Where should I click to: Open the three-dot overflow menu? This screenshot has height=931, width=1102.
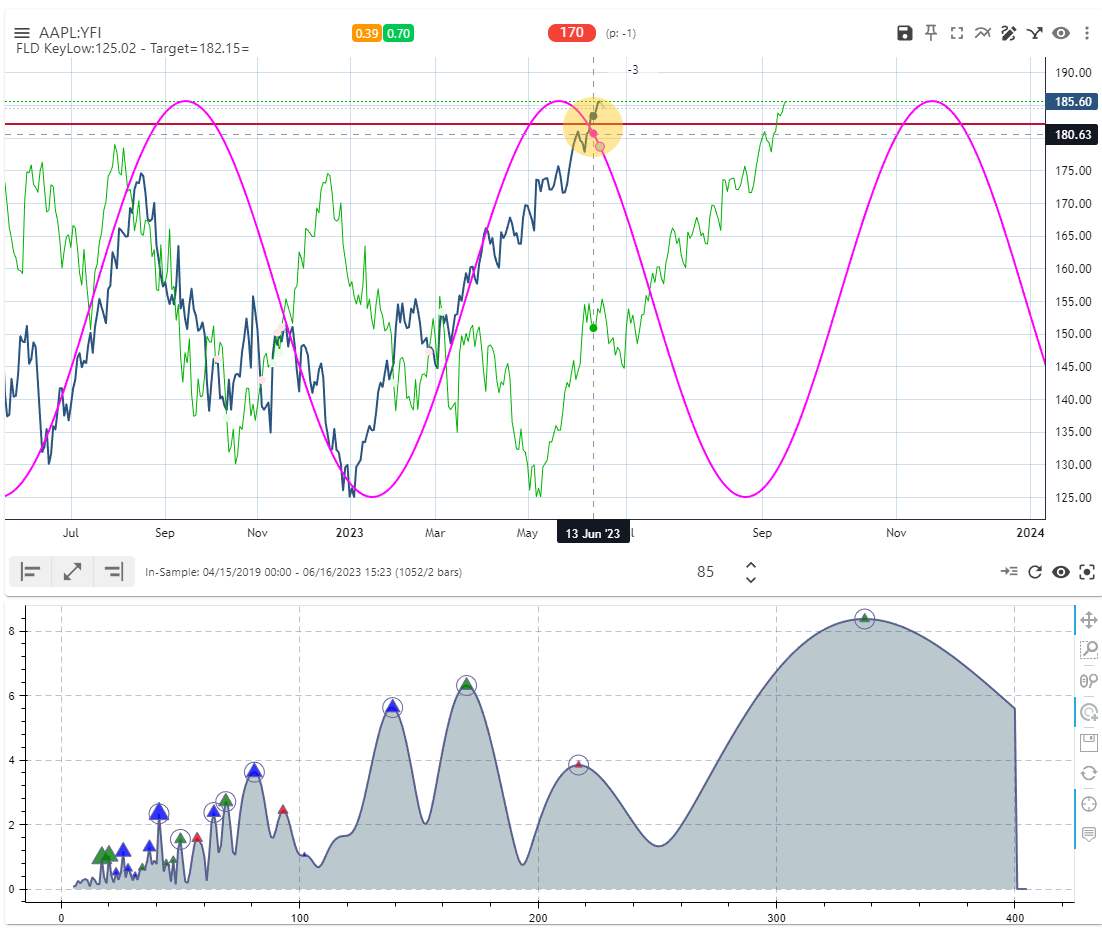[1088, 32]
